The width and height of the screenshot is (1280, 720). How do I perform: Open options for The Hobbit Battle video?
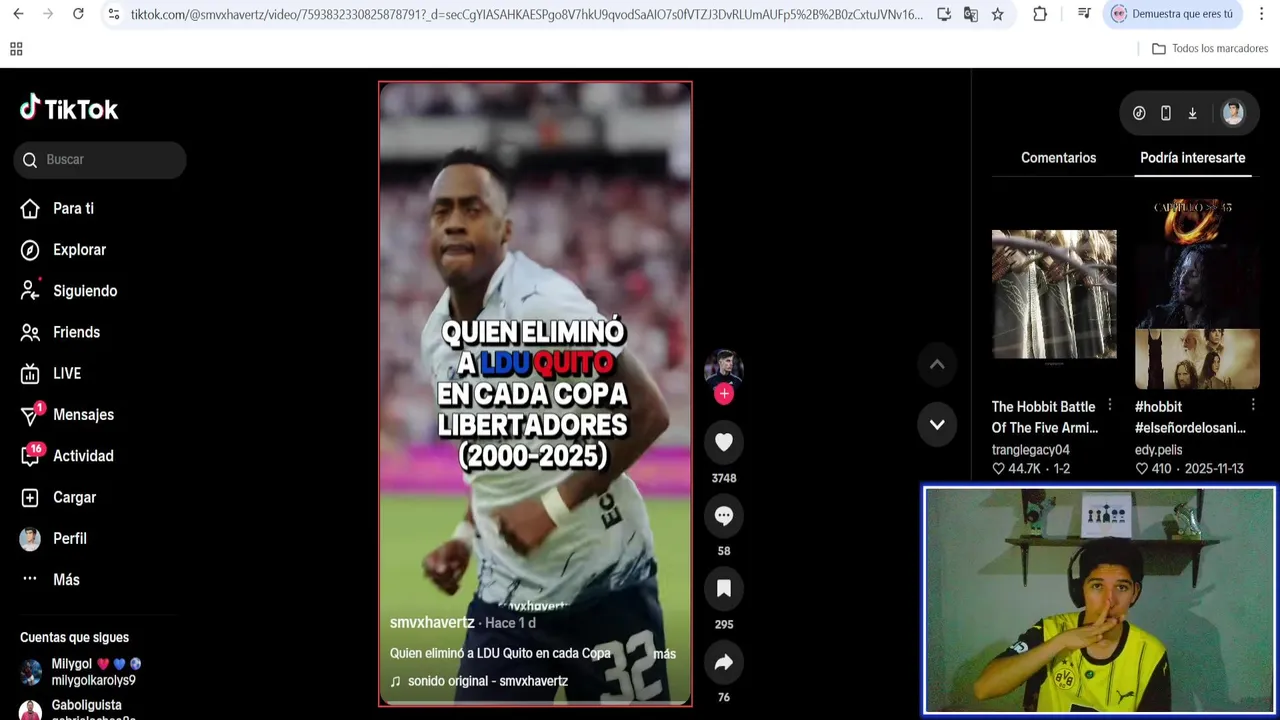tap(1109, 405)
